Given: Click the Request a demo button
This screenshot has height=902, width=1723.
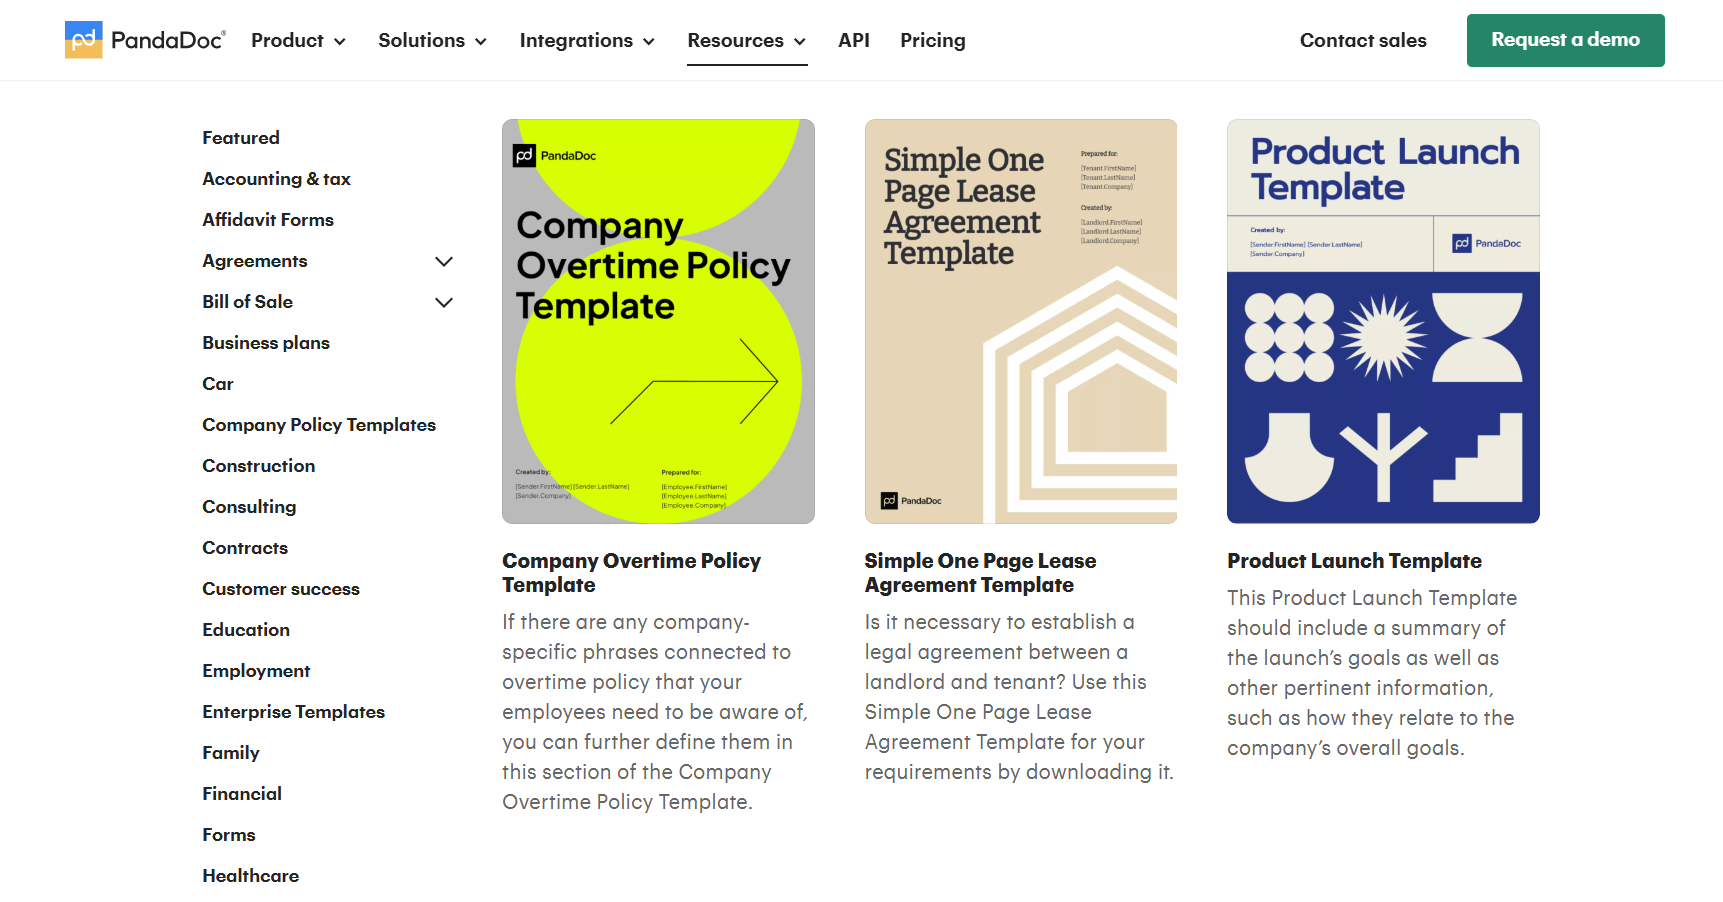Looking at the screenshot, I should tap(1565, 40).
